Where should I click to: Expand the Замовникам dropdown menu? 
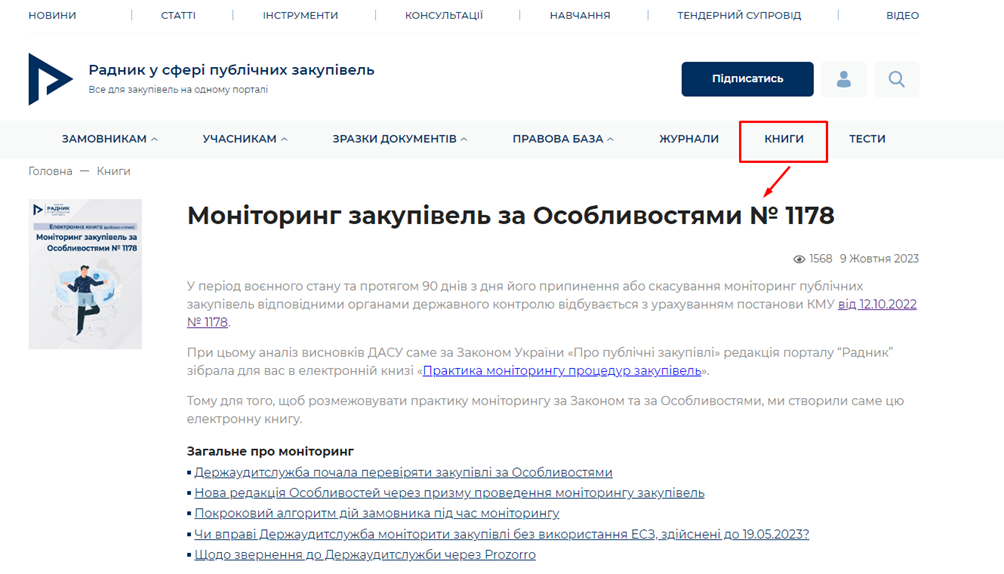[109, 139]
